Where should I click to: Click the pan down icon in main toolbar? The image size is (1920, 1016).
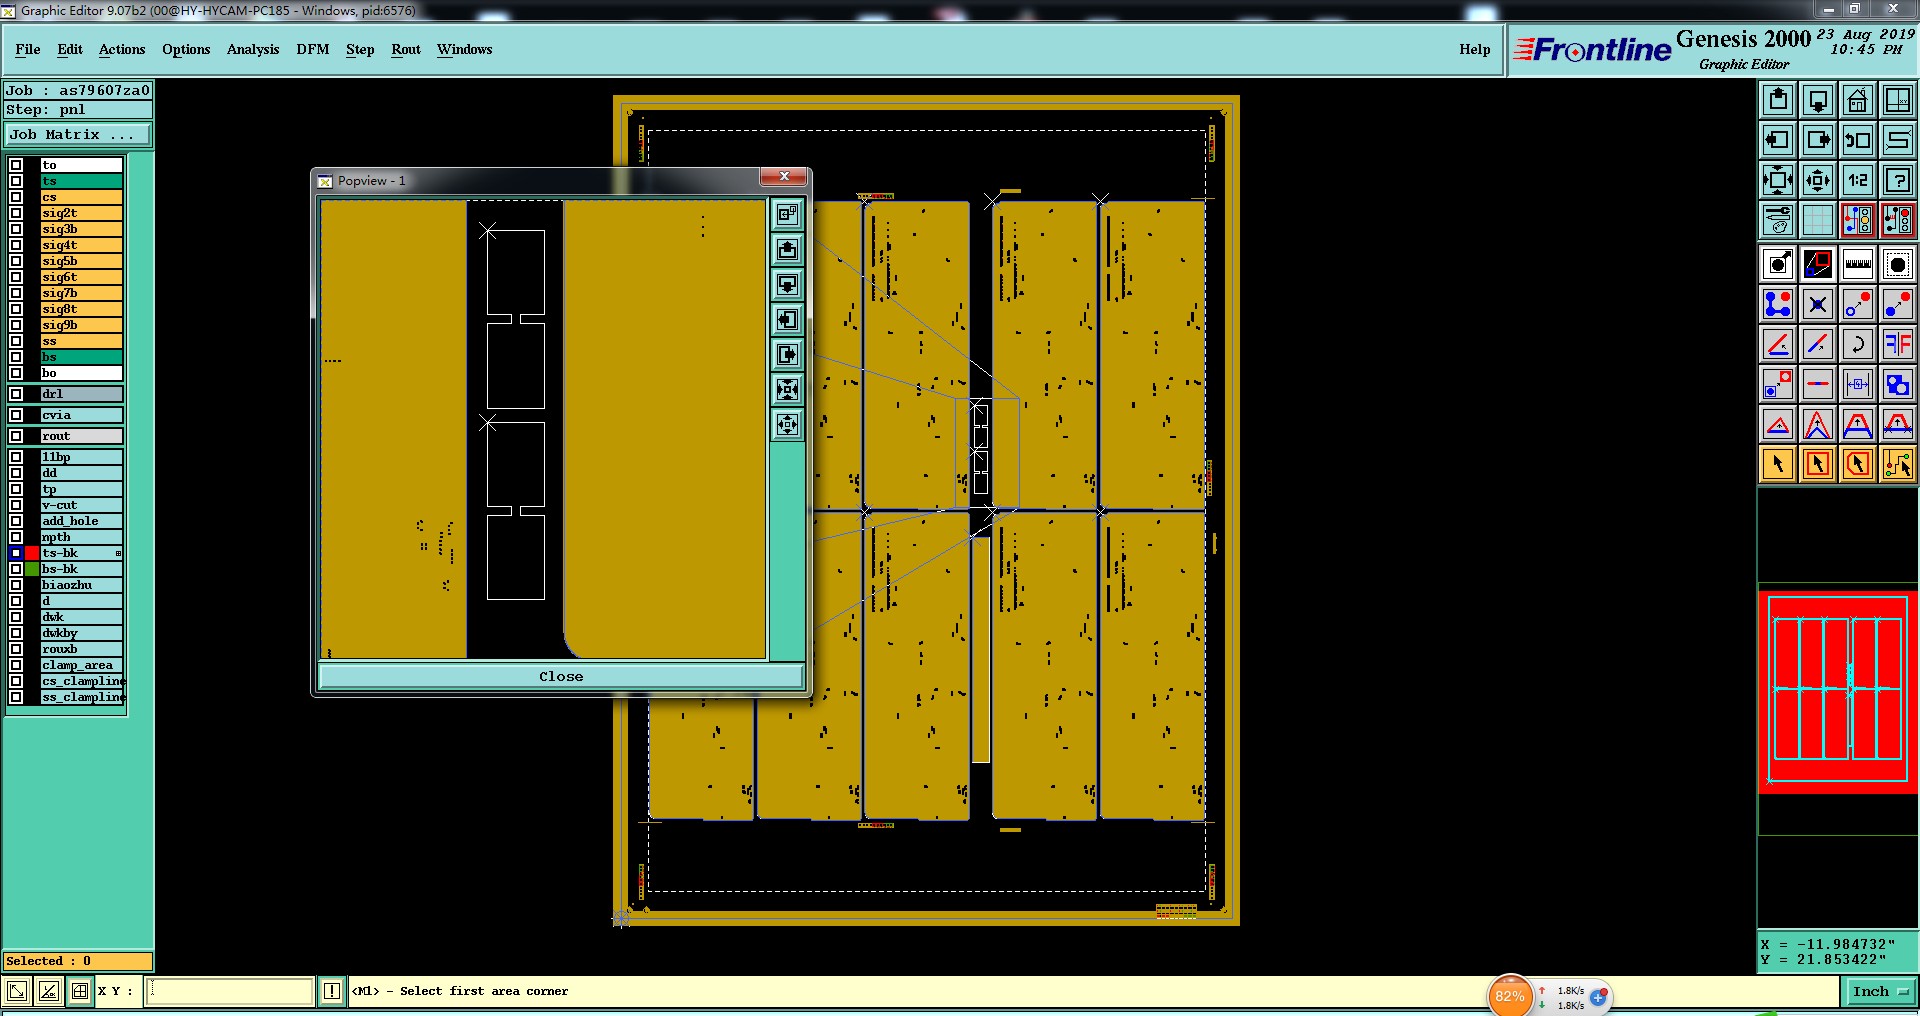[x=1818, y=100]
